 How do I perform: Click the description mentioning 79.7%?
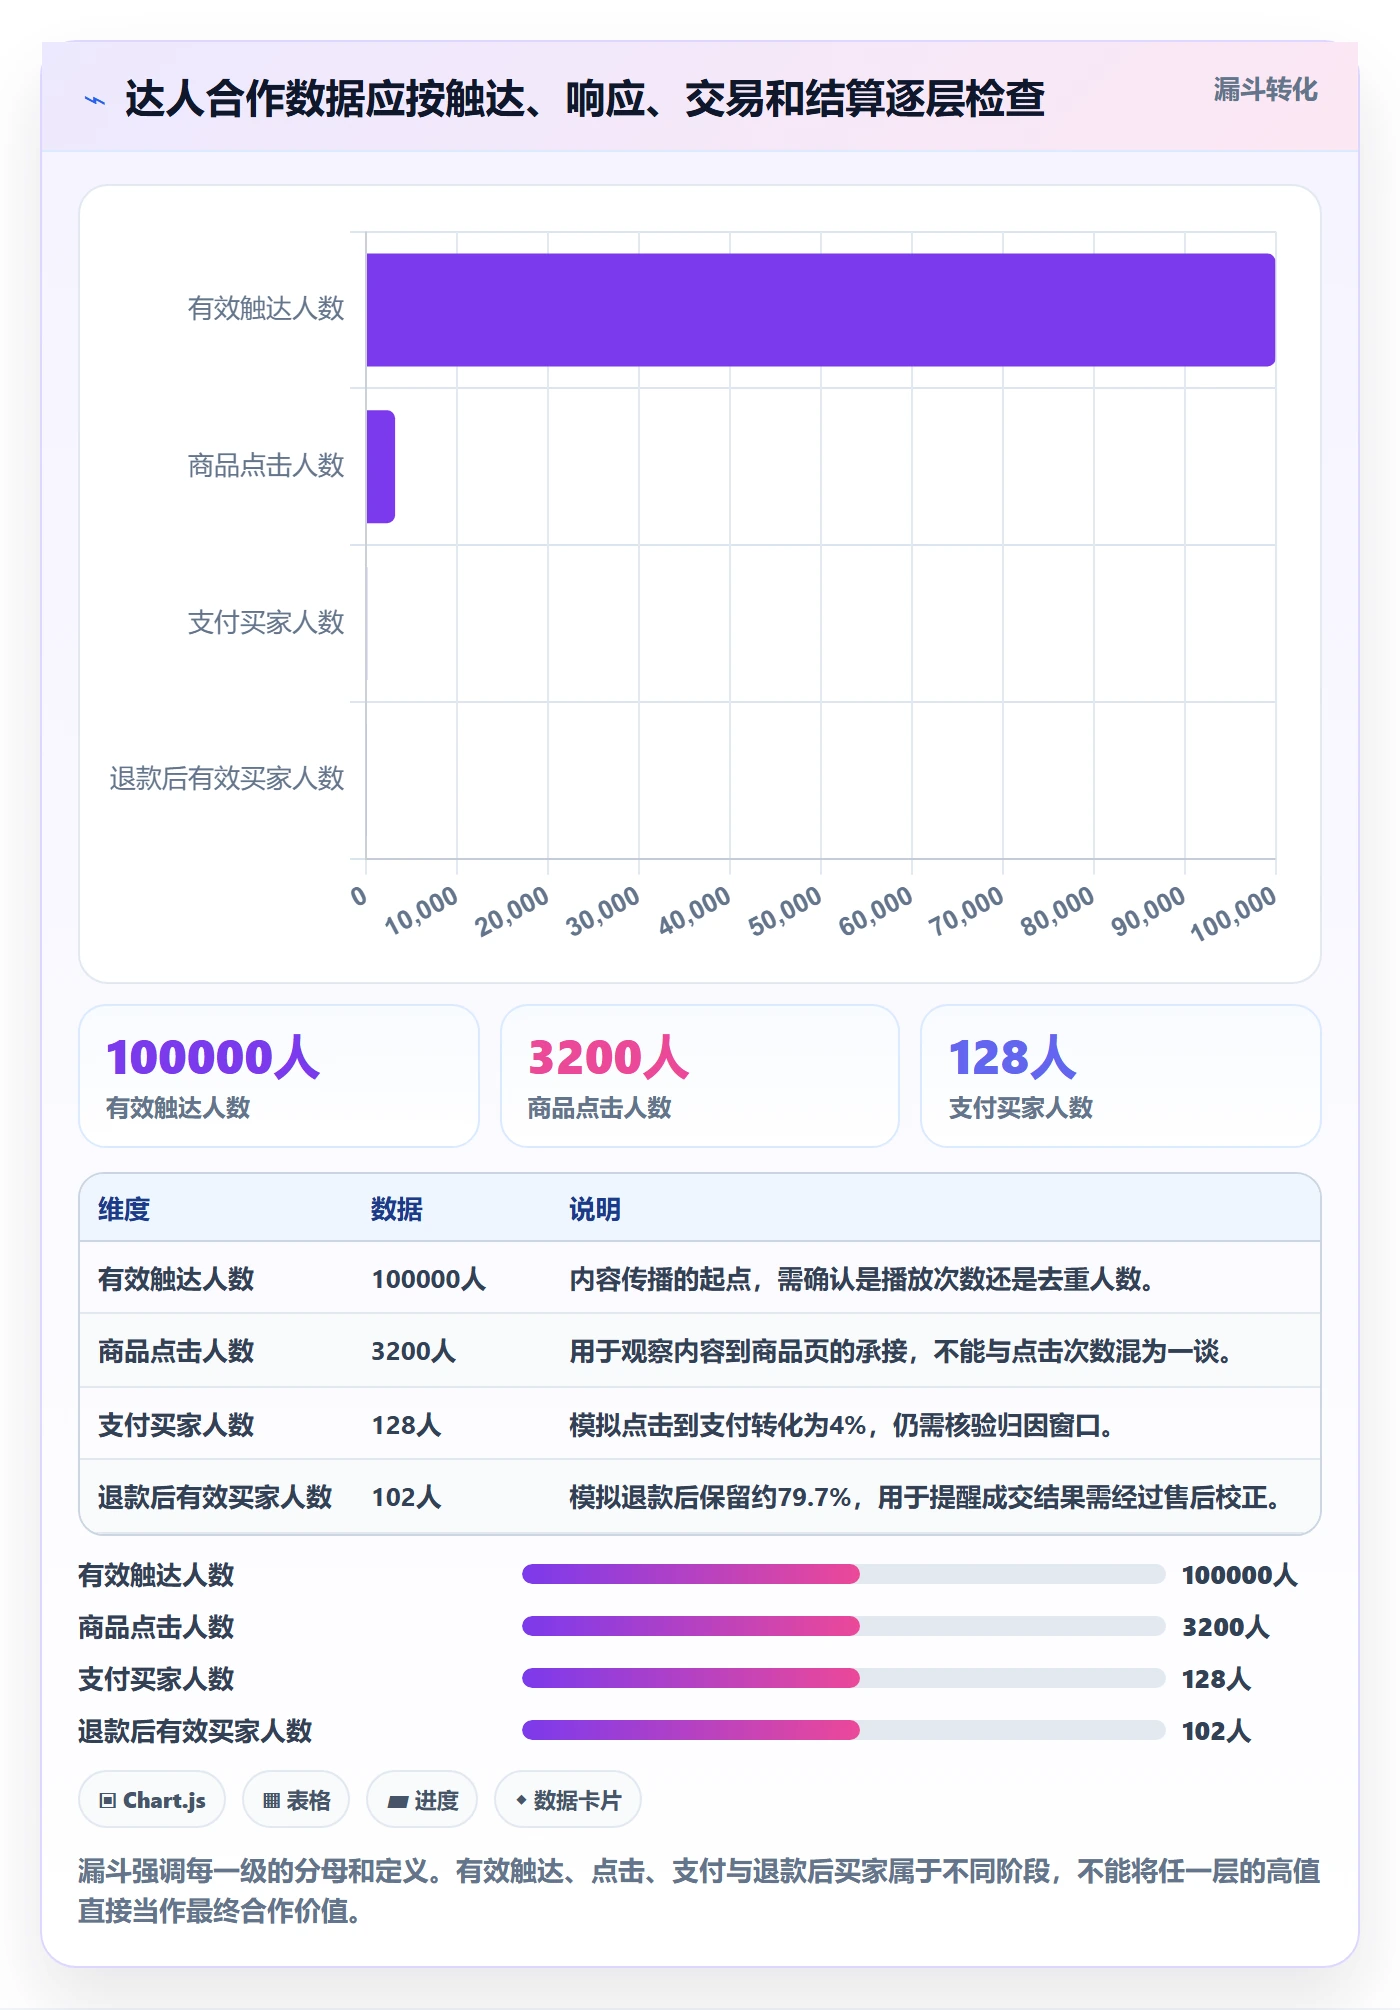(926, 1497)
